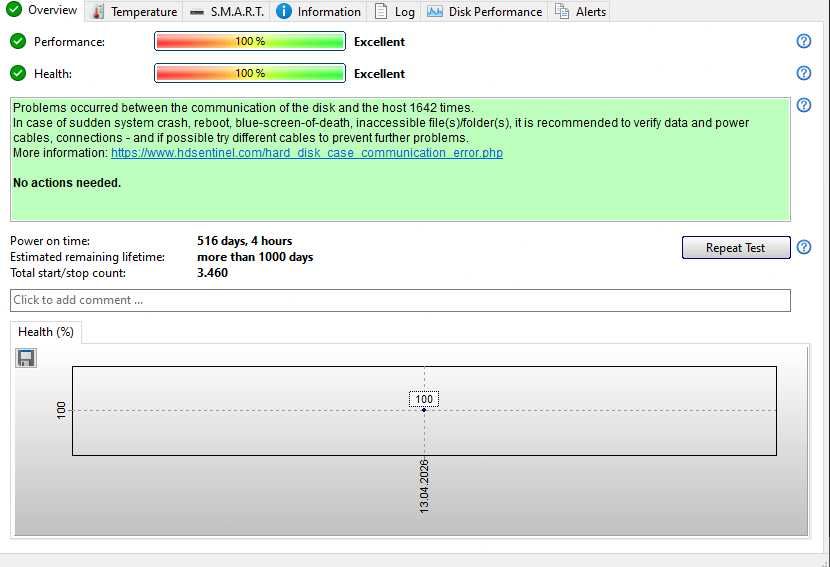This screenshot has width=830, height=567.
Task: Click 'more than 1000 days' lifetime value
Action: pyautogui.click(x=255, y=257)
